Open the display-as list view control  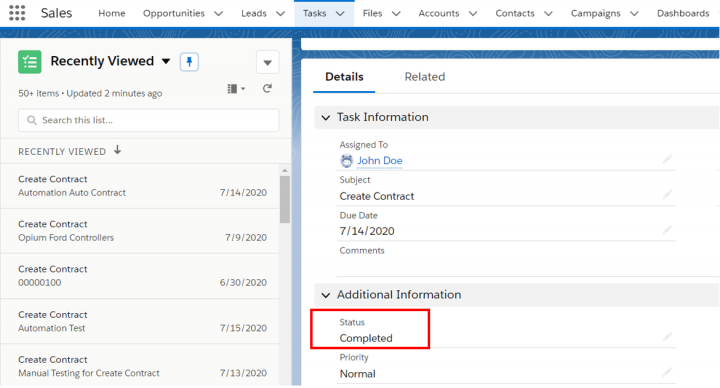(236, 89)
